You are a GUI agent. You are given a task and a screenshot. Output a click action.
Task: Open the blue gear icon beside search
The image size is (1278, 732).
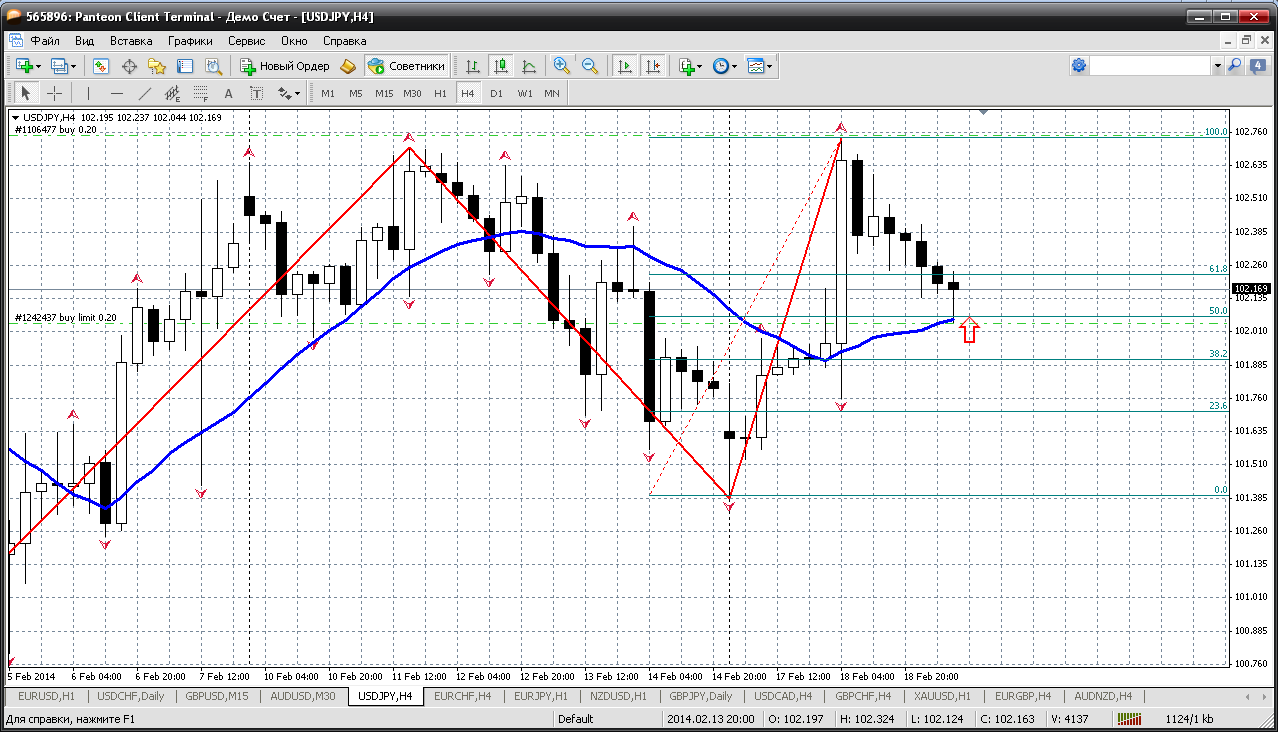click(1079, 66)
